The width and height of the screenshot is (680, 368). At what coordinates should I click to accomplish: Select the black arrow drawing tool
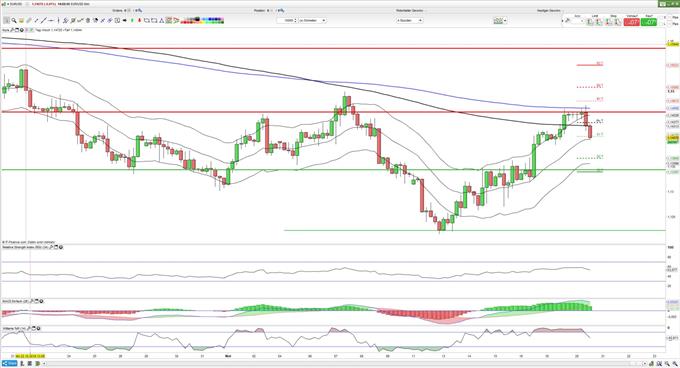[124, 20]
